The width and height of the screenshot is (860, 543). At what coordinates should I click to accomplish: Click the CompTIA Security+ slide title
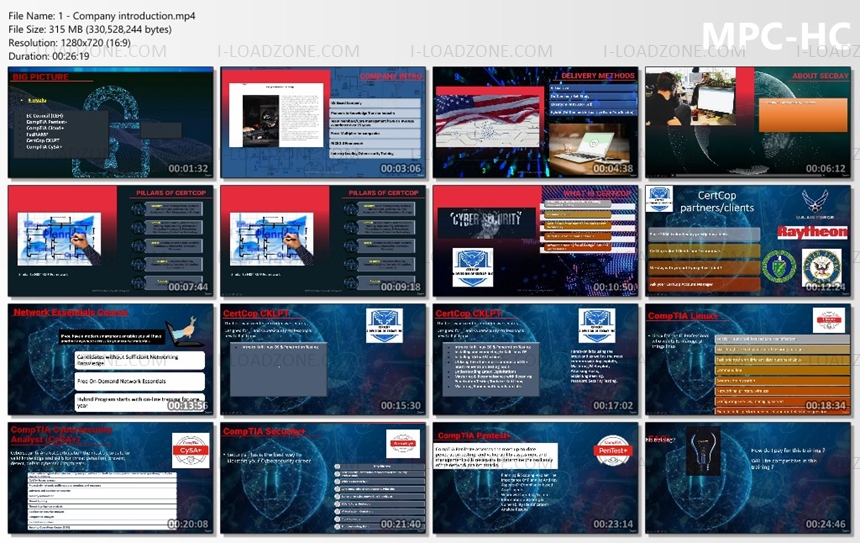click(x=264, y=432)
